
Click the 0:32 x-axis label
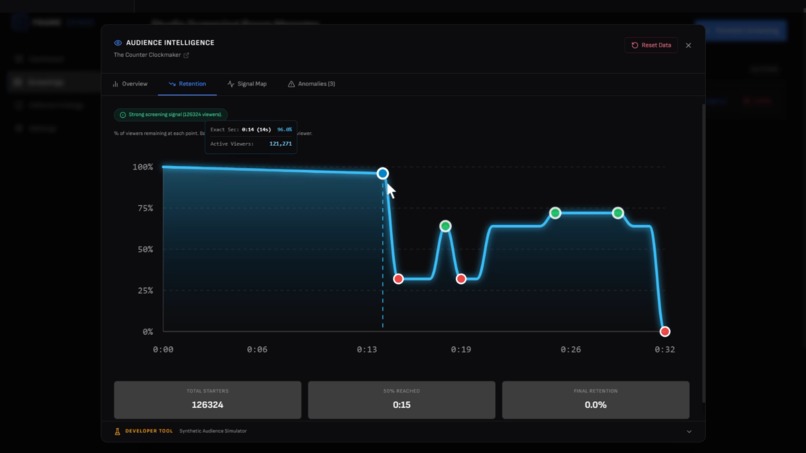tap(665, 350)
